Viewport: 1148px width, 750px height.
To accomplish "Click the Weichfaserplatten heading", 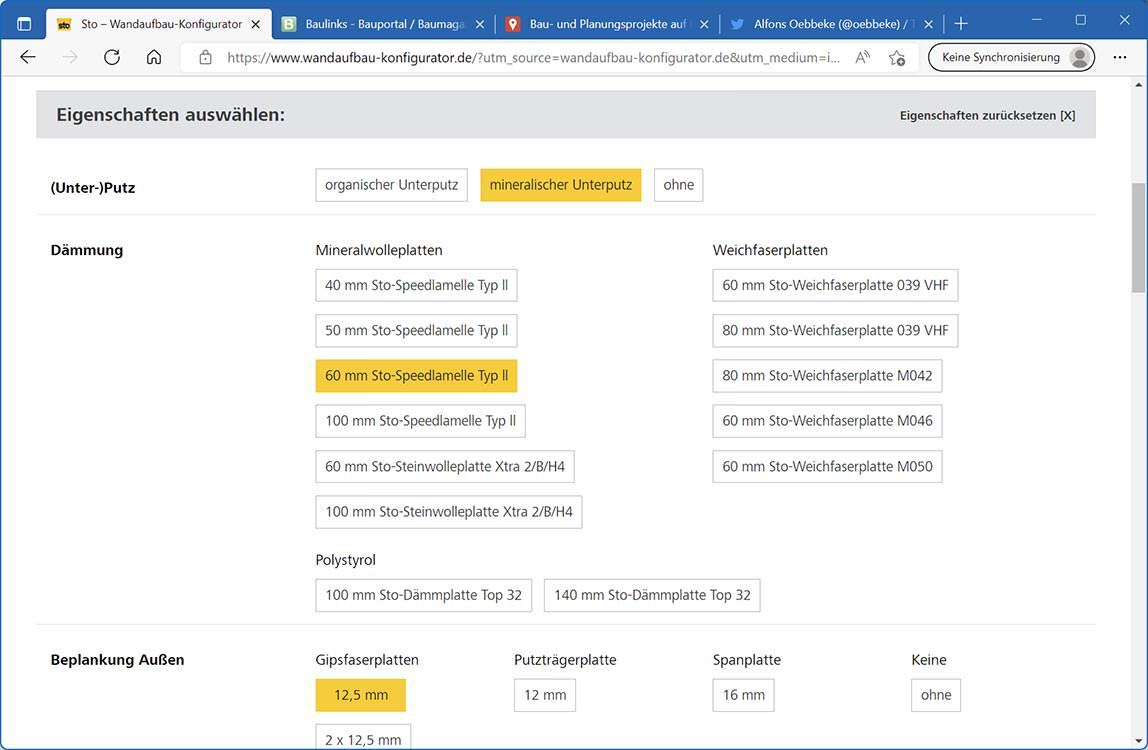I will point(770,250).
